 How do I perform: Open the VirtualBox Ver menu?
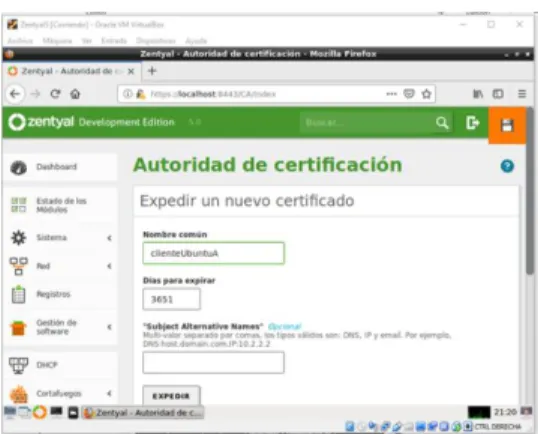pos(86,41)
